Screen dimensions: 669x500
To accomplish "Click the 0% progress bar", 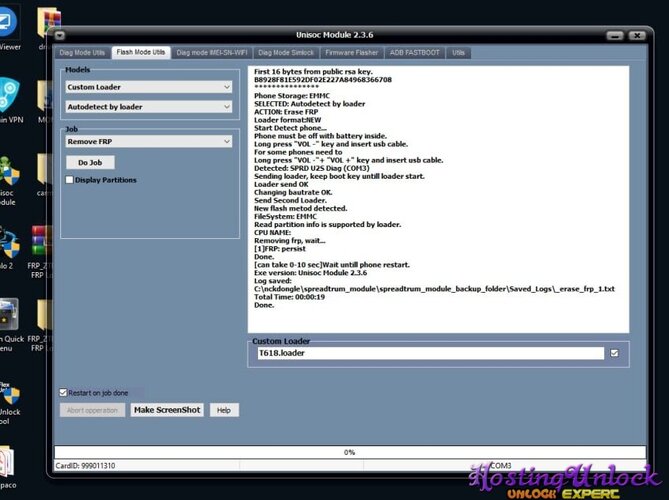I will (x=350, y=452).
